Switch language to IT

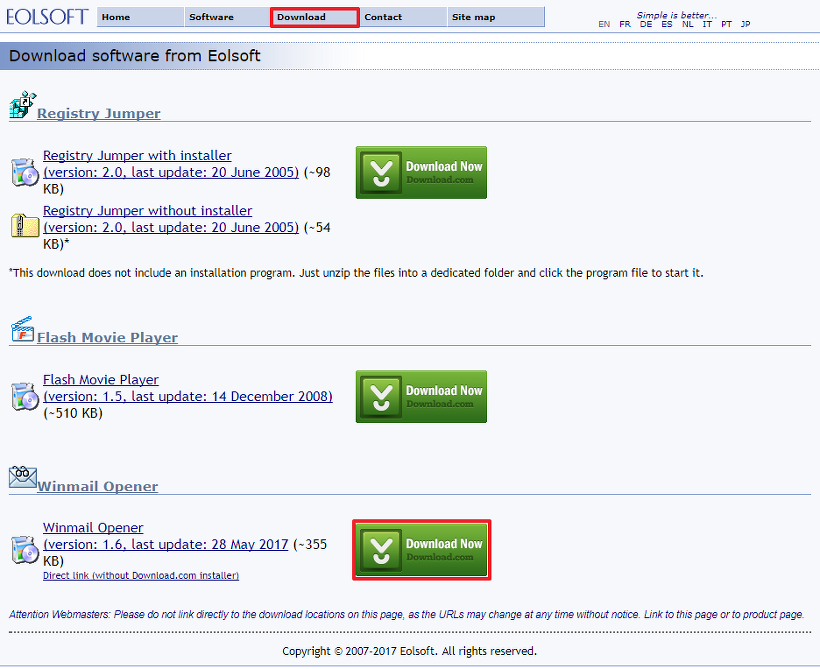707,24
